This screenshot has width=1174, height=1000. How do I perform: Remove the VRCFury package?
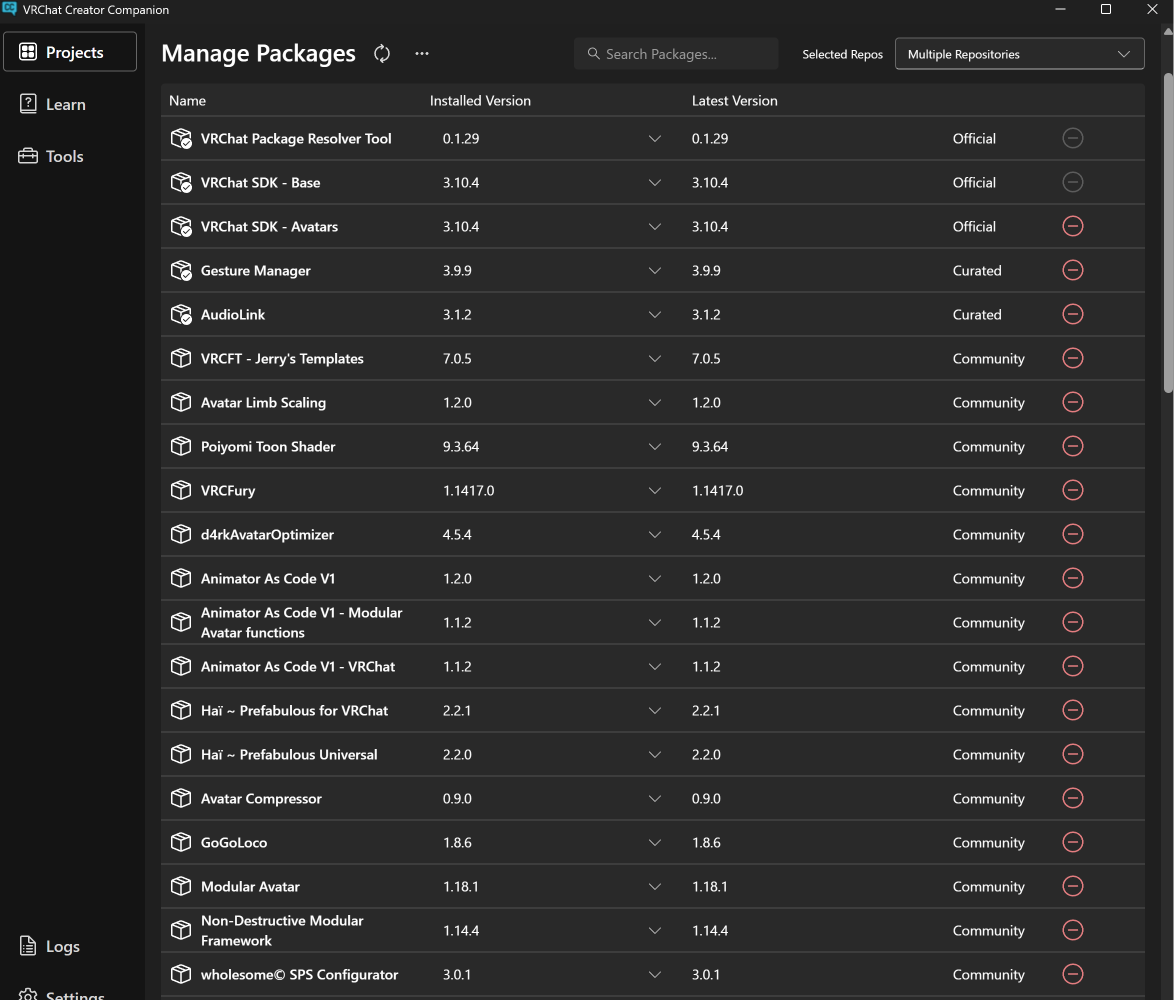[x=1073, y=490]
